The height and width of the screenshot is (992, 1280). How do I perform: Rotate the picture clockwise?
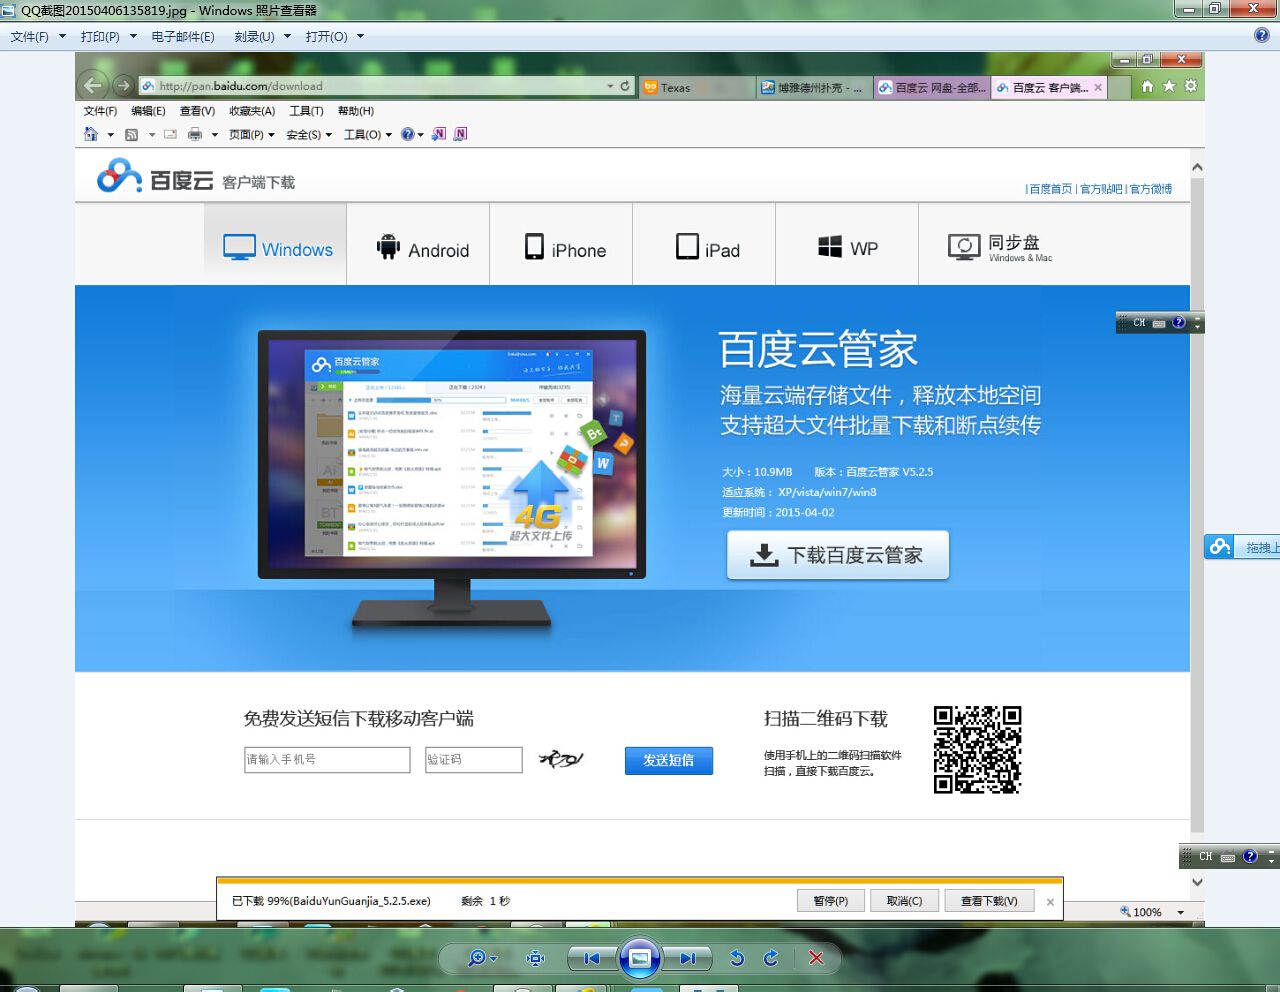[x=771, y=958]
